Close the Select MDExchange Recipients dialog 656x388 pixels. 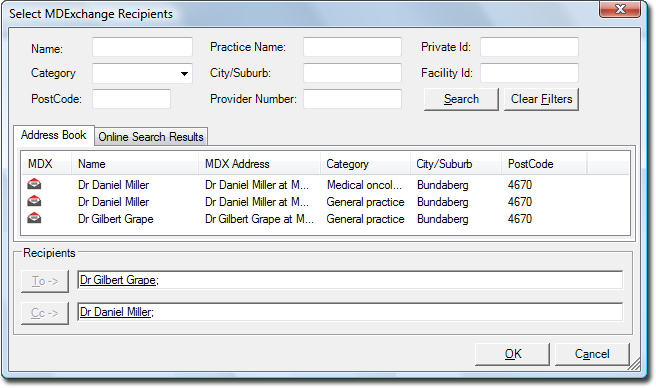[x=620, y=9]
